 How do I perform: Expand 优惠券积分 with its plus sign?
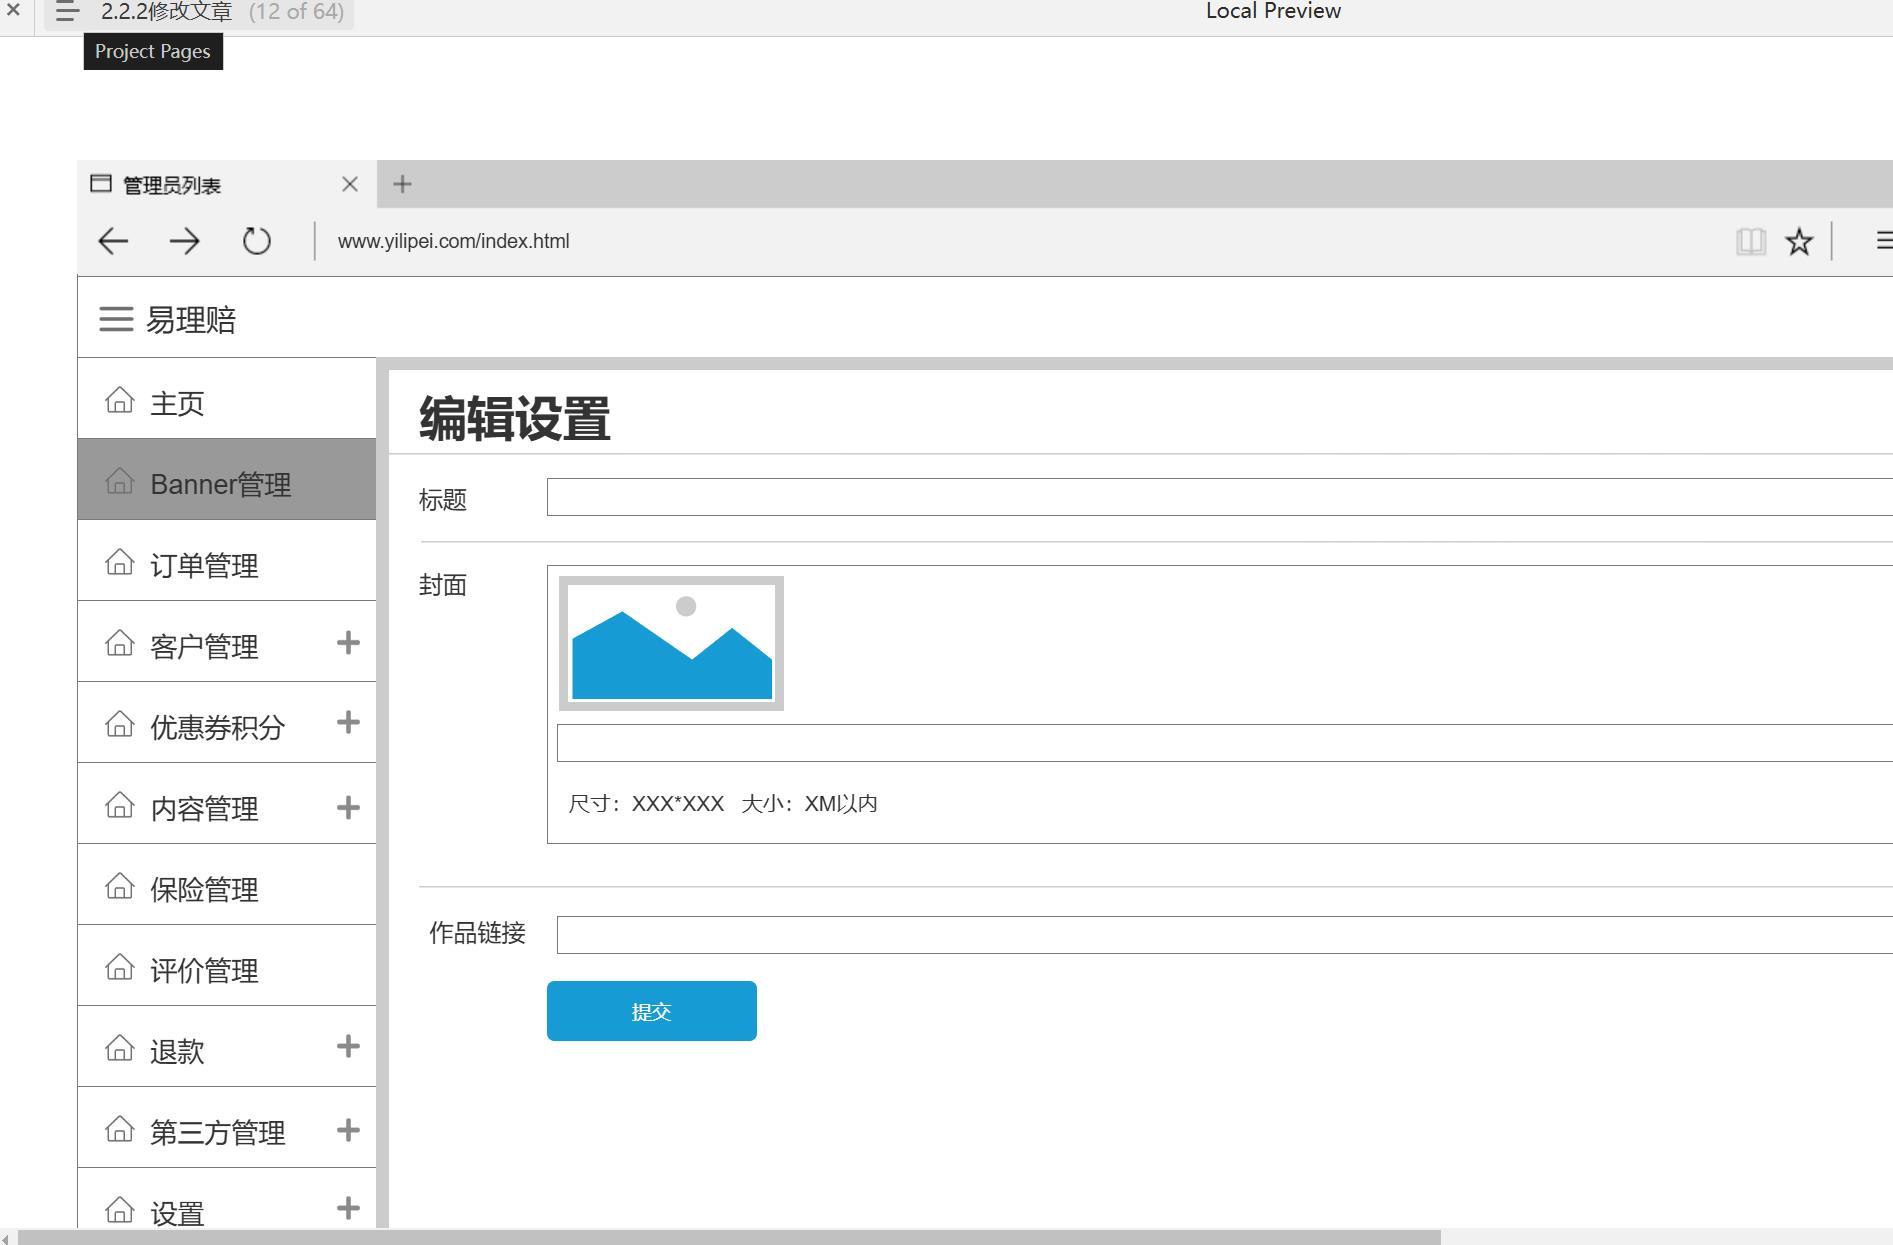[348, 722]
